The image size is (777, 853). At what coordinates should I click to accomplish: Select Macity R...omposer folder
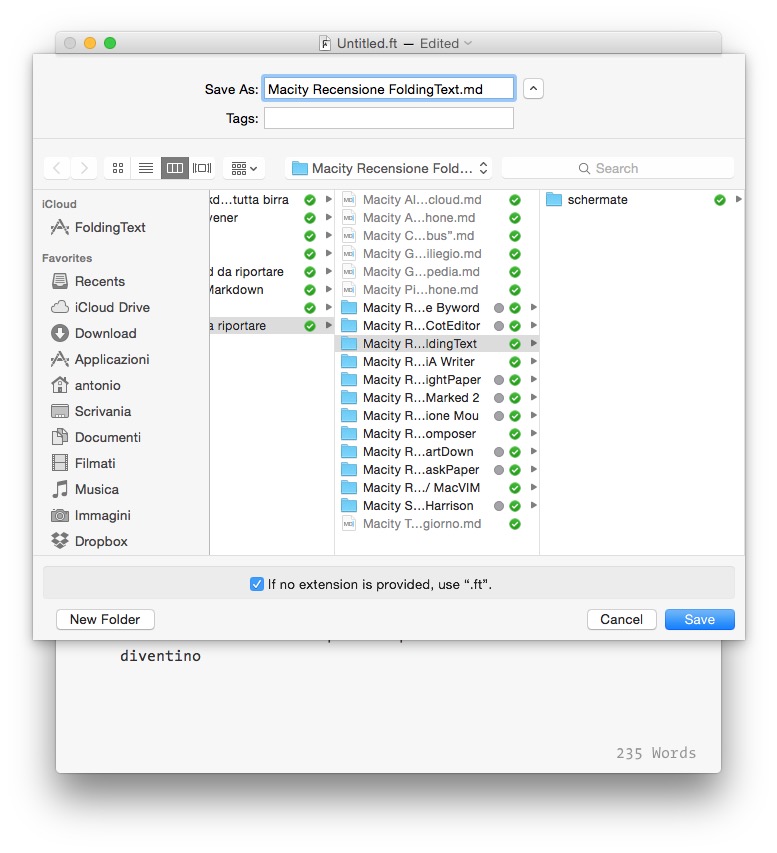[x=436, y=434]
